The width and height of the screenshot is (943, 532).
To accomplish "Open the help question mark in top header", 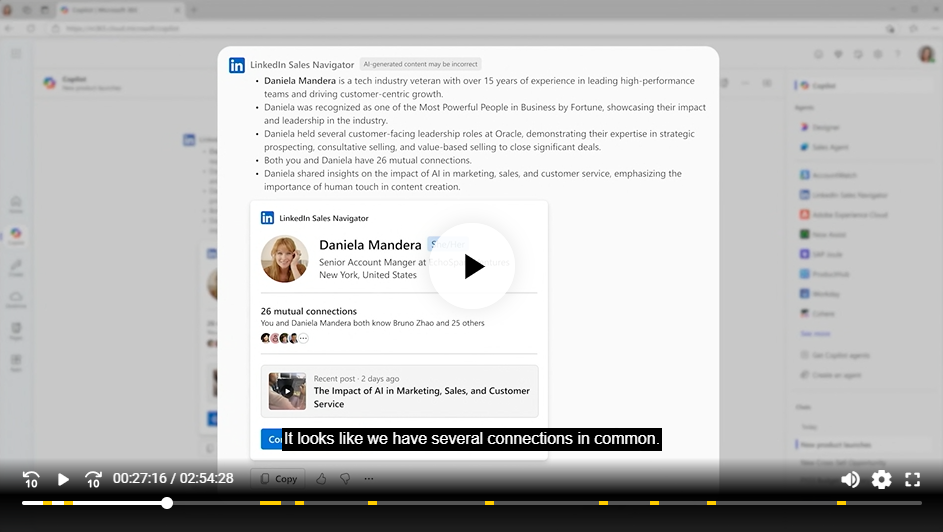I will click(x=898, y=54).
